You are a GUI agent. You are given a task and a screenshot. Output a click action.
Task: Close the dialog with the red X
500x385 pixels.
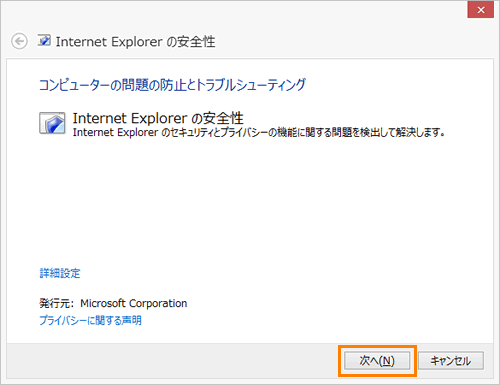[481, 10]
